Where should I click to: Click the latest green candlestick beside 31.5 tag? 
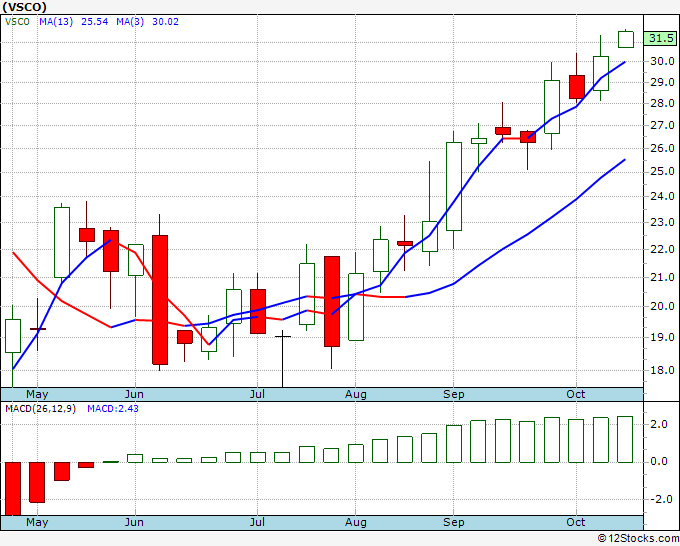click(x=626, y=39)
